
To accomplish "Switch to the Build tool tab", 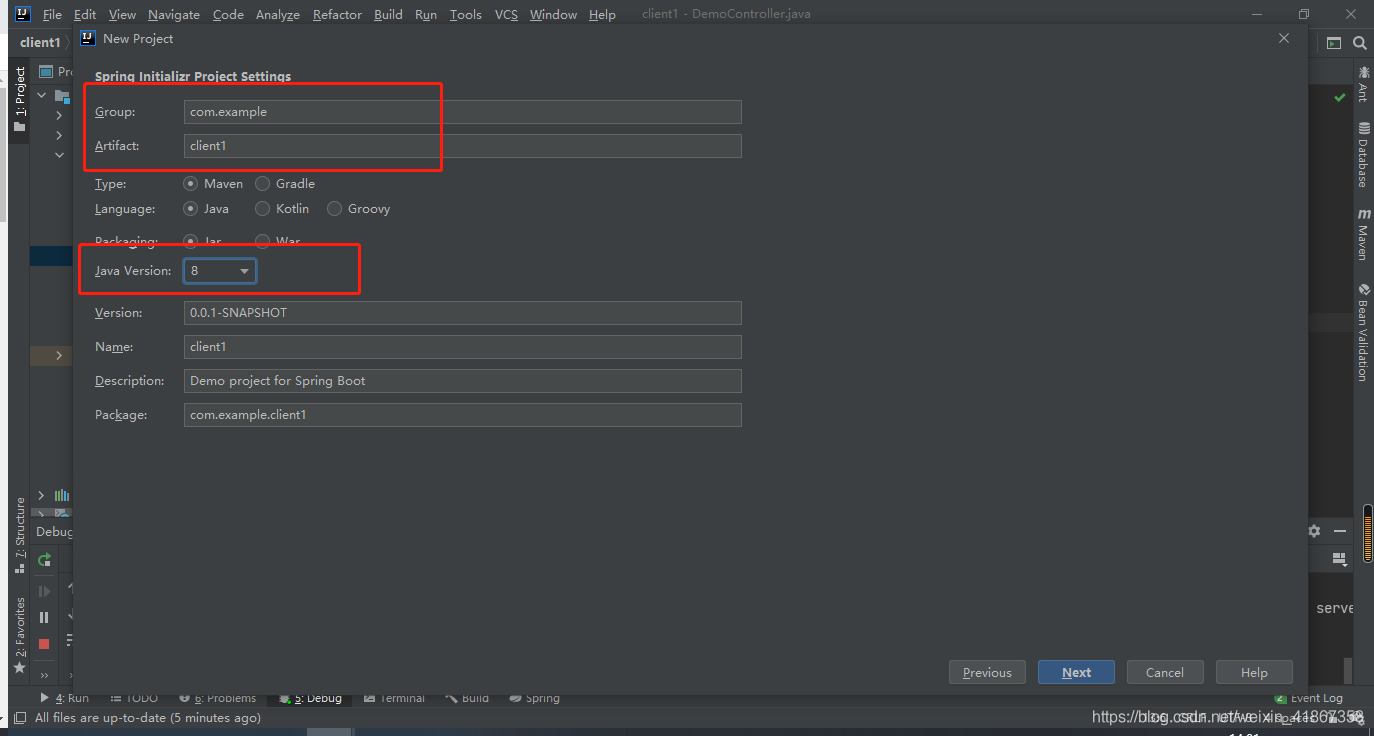I will [x=468, y=698].
